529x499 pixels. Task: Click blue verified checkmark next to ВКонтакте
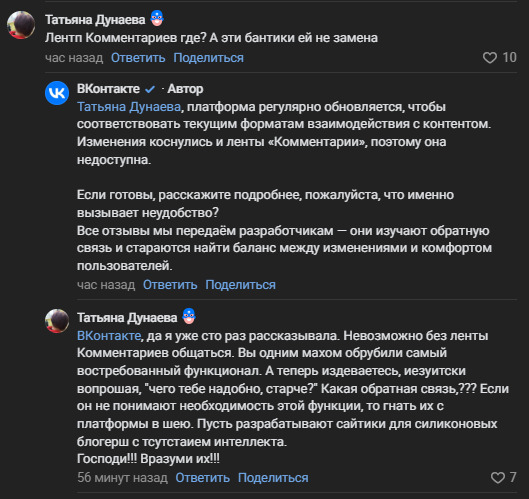tap(149, 89)
